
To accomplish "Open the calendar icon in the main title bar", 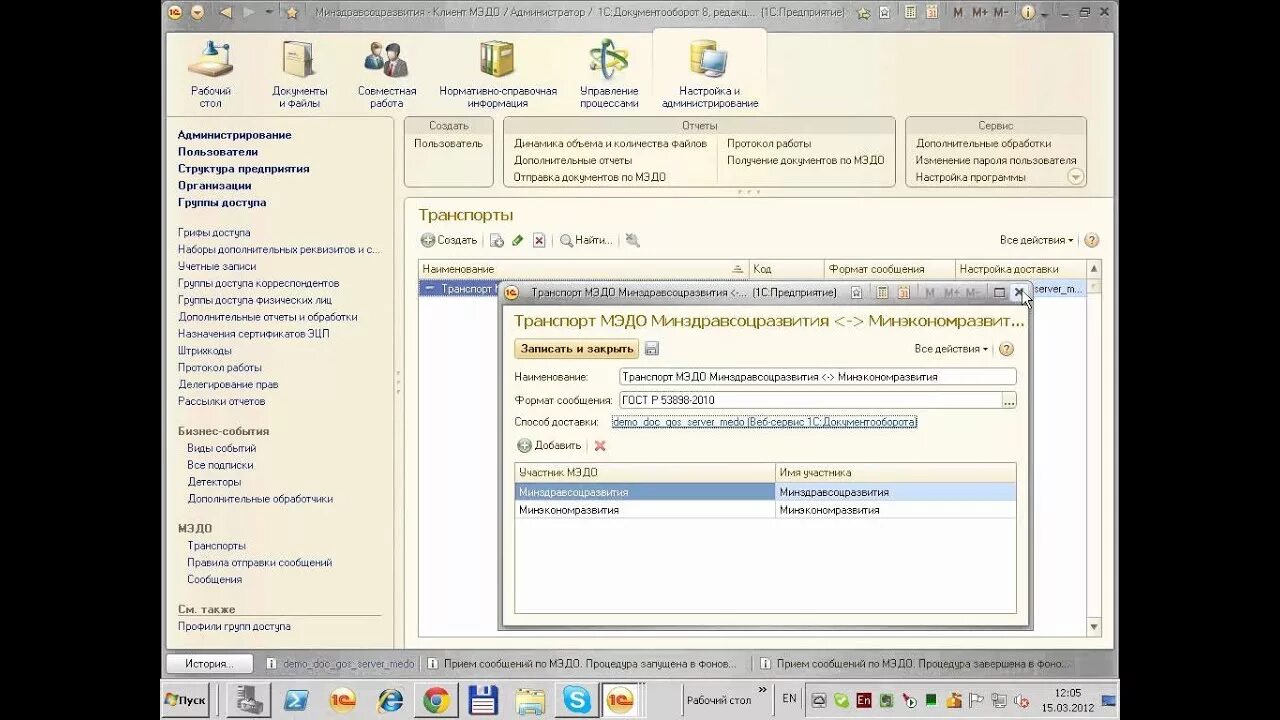I will tap(932, 12).
